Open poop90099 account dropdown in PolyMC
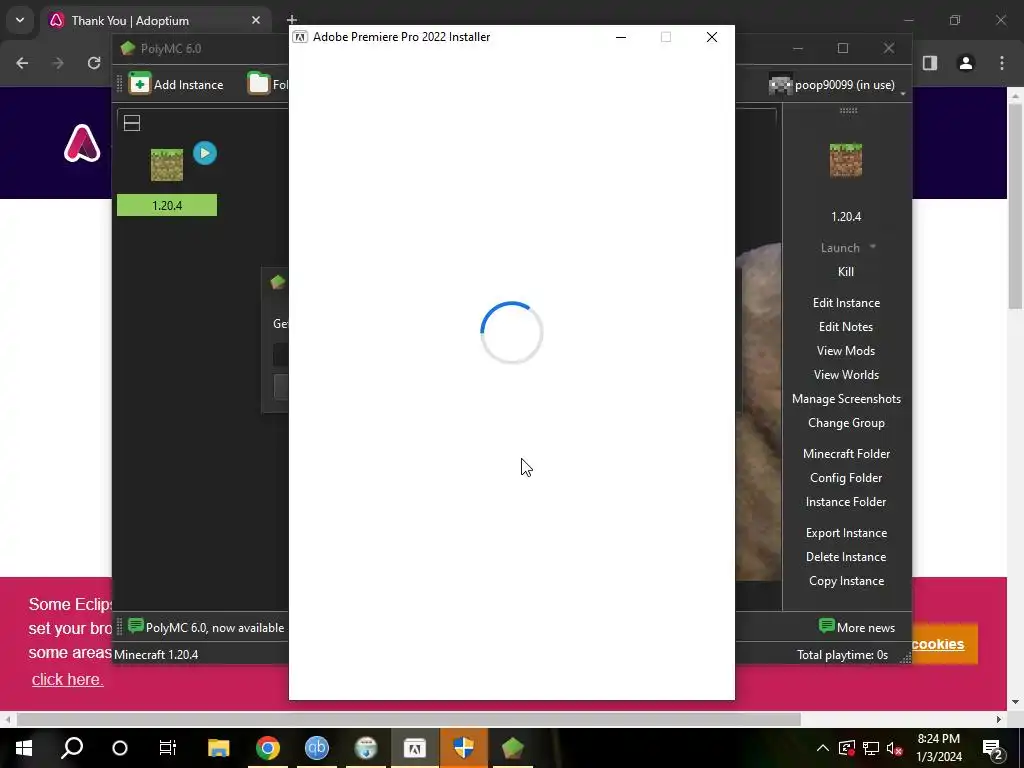Viewport: 1024px width, 768px height. click(838, 85)
